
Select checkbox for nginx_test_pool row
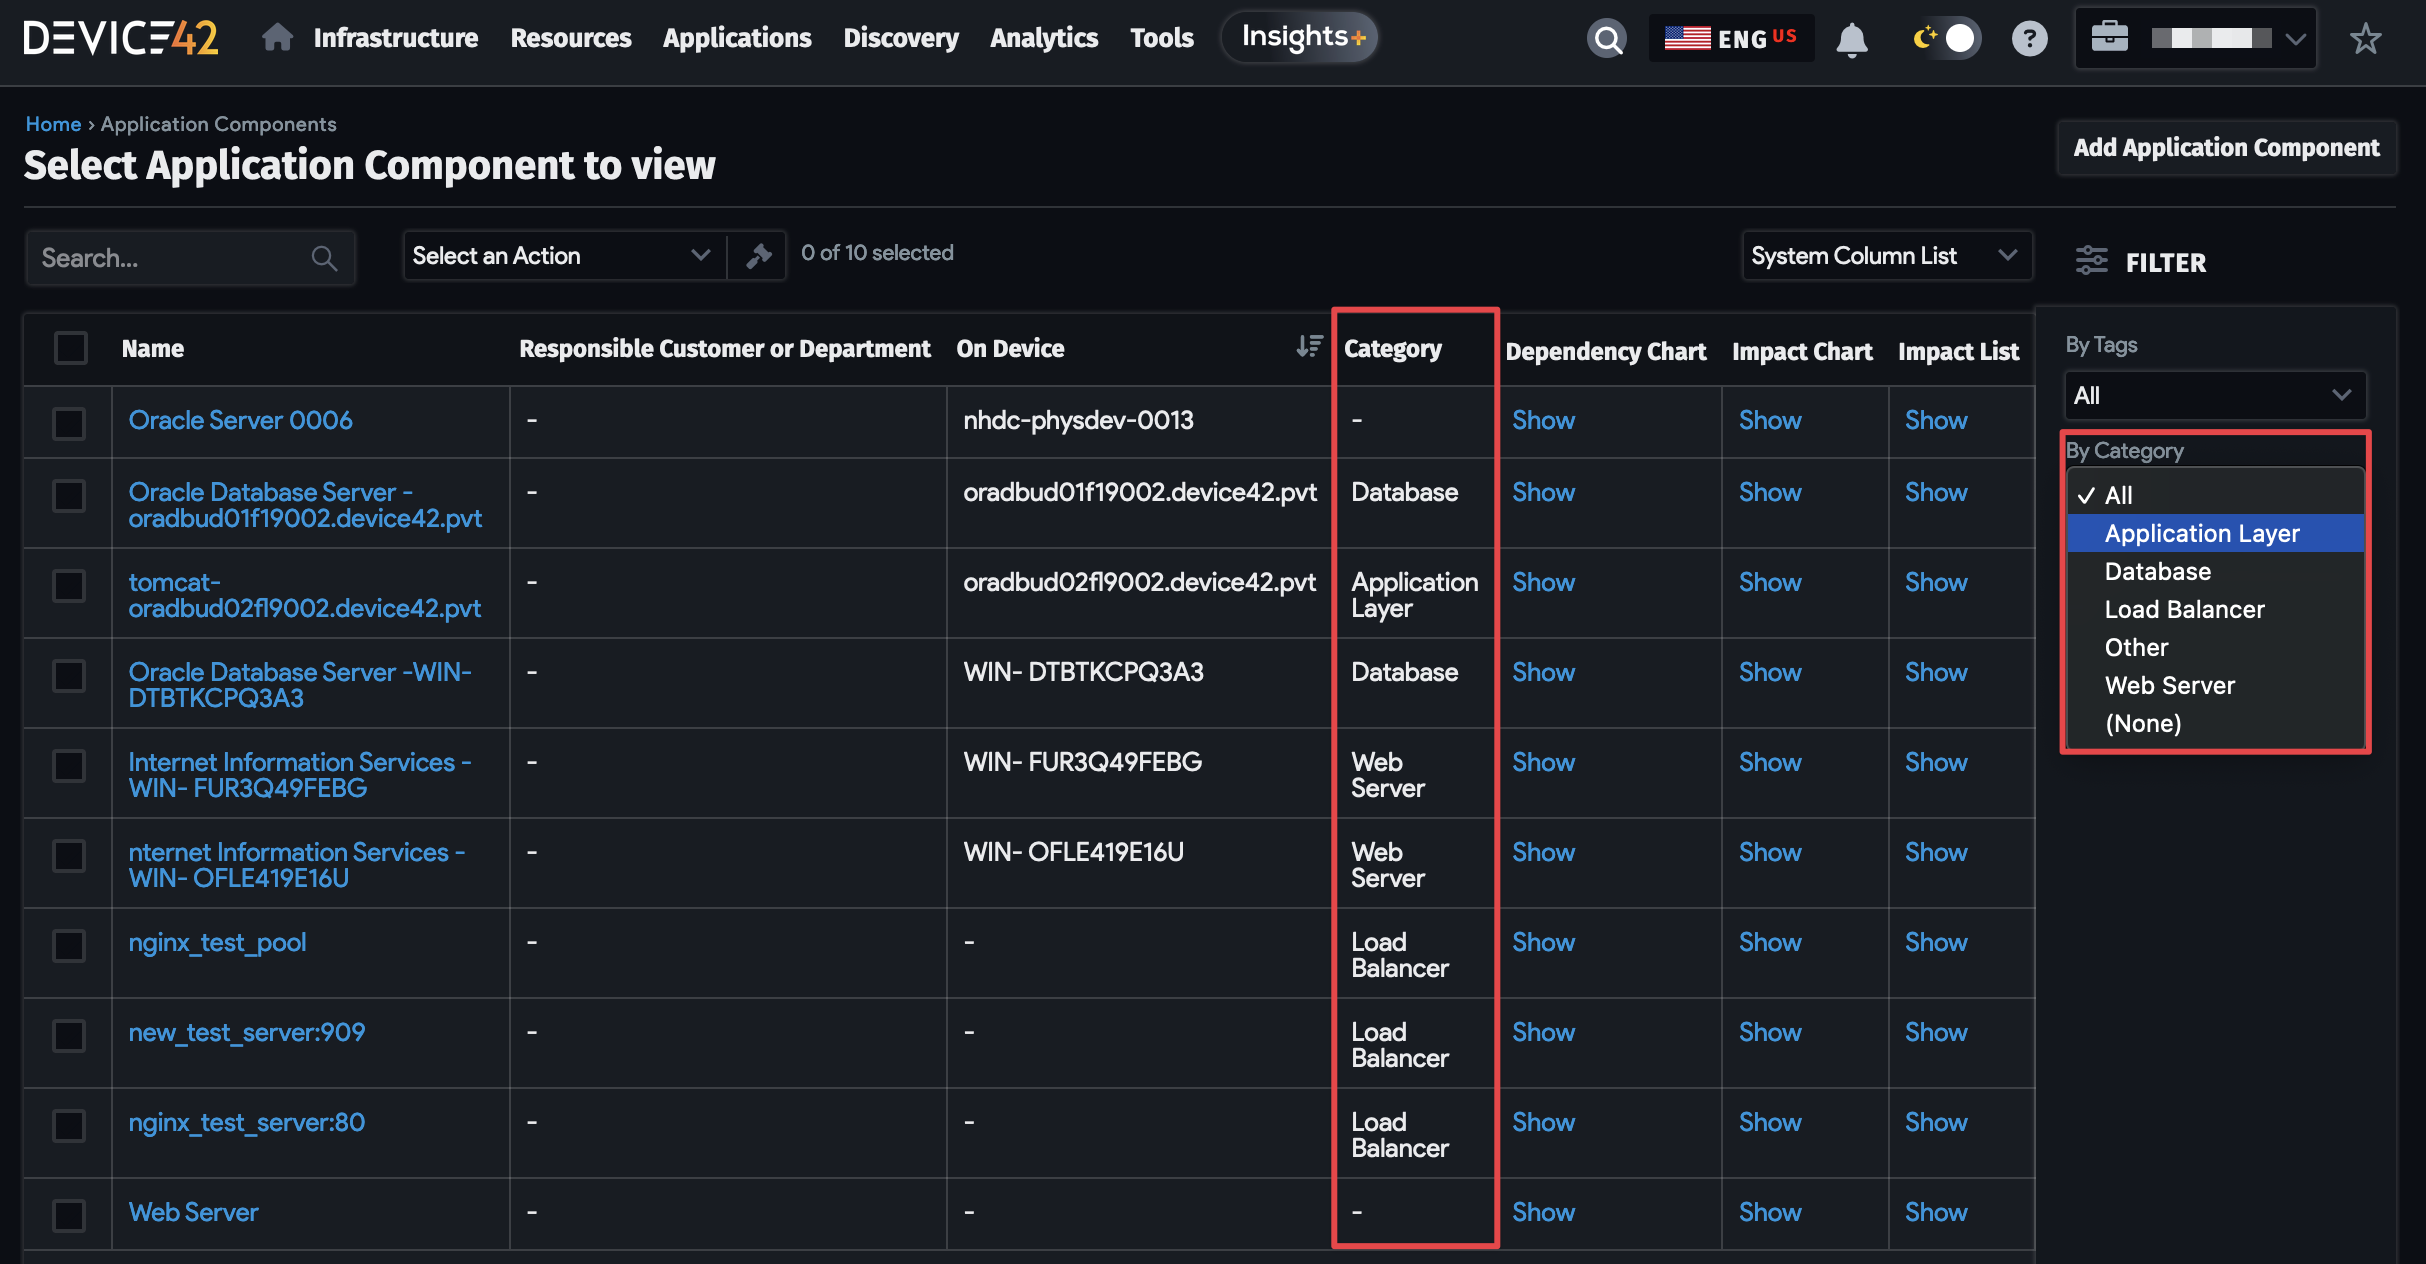[69, 945]
